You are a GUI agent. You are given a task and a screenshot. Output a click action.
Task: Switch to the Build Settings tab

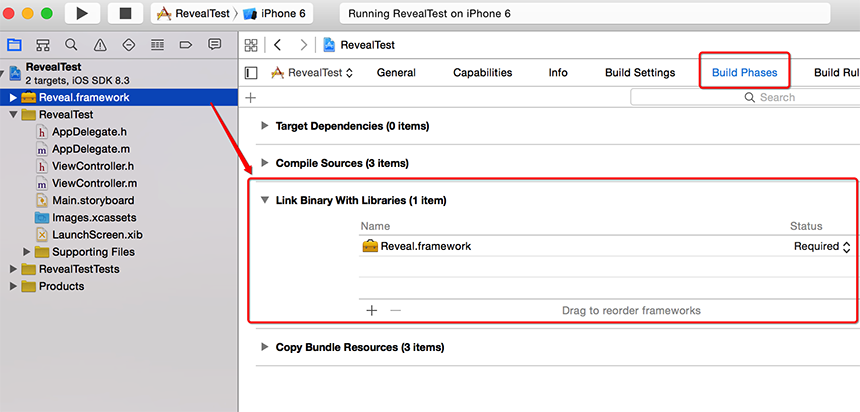(x=640, y=72)
